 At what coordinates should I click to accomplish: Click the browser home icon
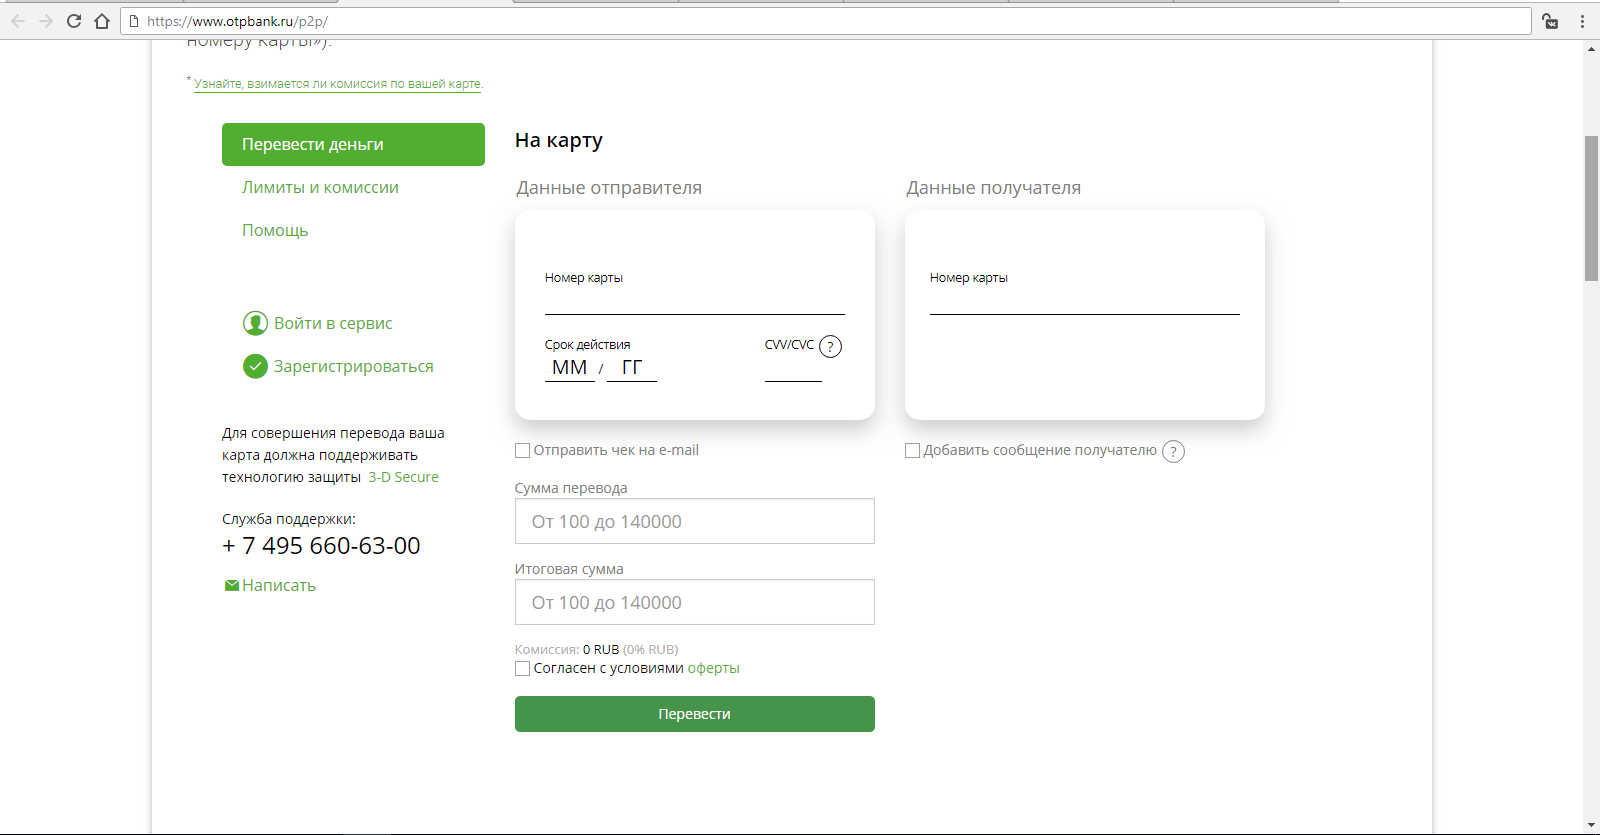click(x=102, y=21)
